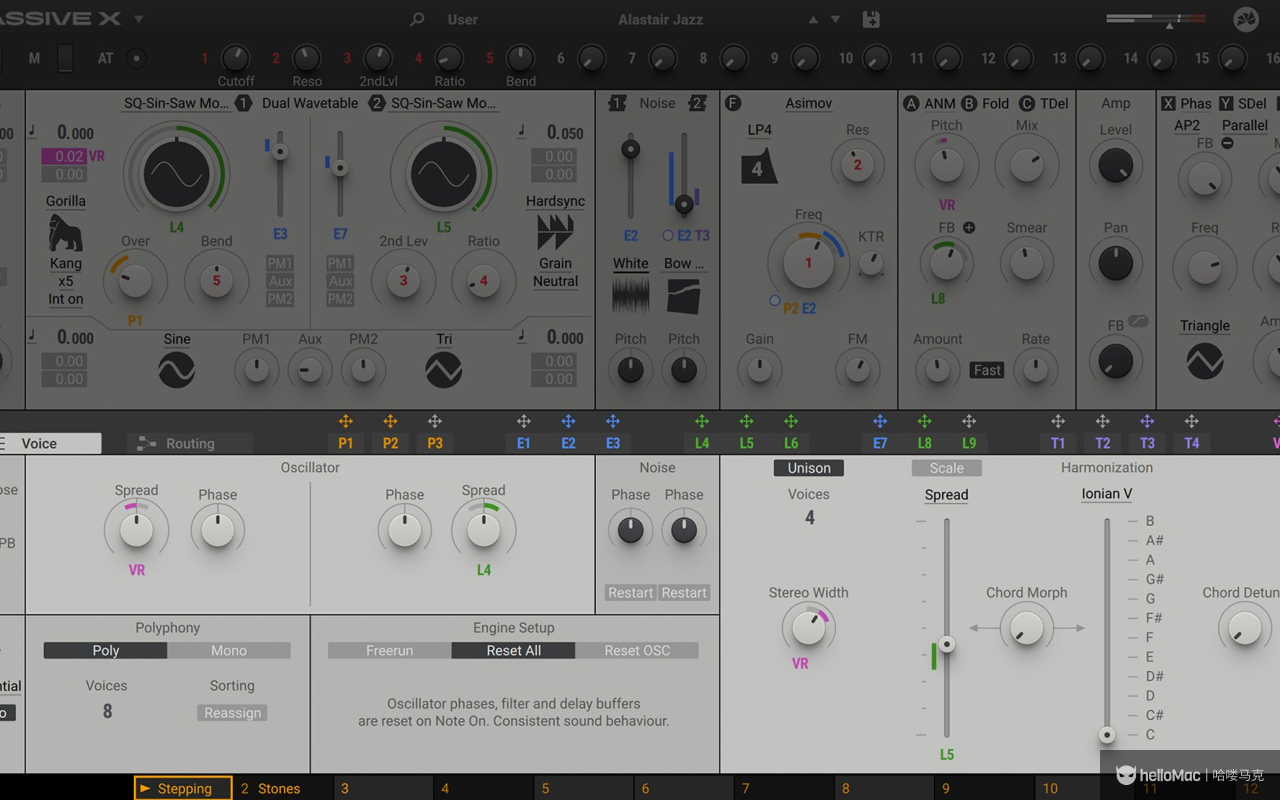This screenshot has height=800, width=1280.
Task: Select the ANM insert effect tab
Action: (x=930, y=103)
